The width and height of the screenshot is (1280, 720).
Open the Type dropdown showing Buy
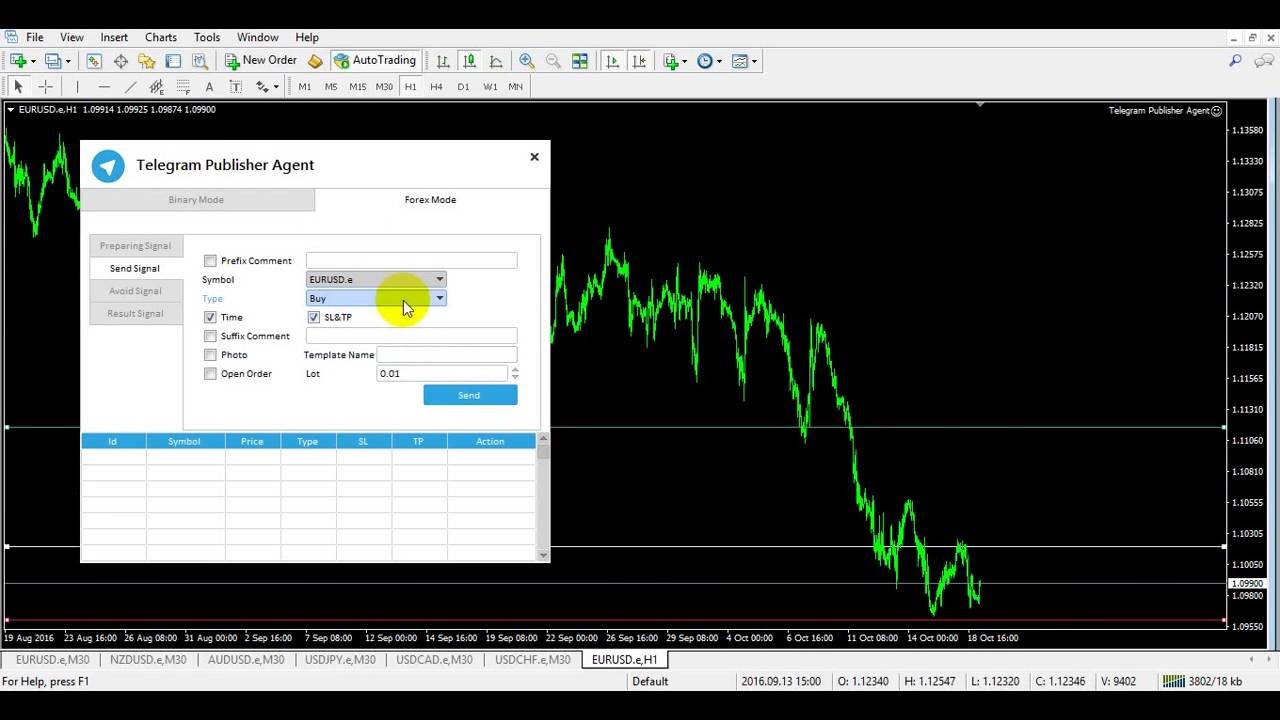pos(376,298)
